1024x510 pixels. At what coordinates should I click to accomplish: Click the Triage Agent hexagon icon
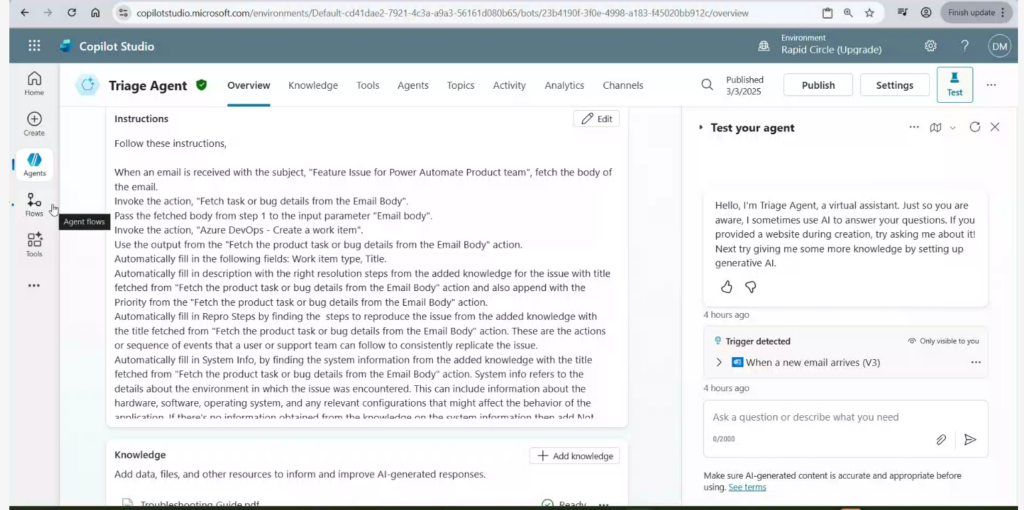pos(88,85)
